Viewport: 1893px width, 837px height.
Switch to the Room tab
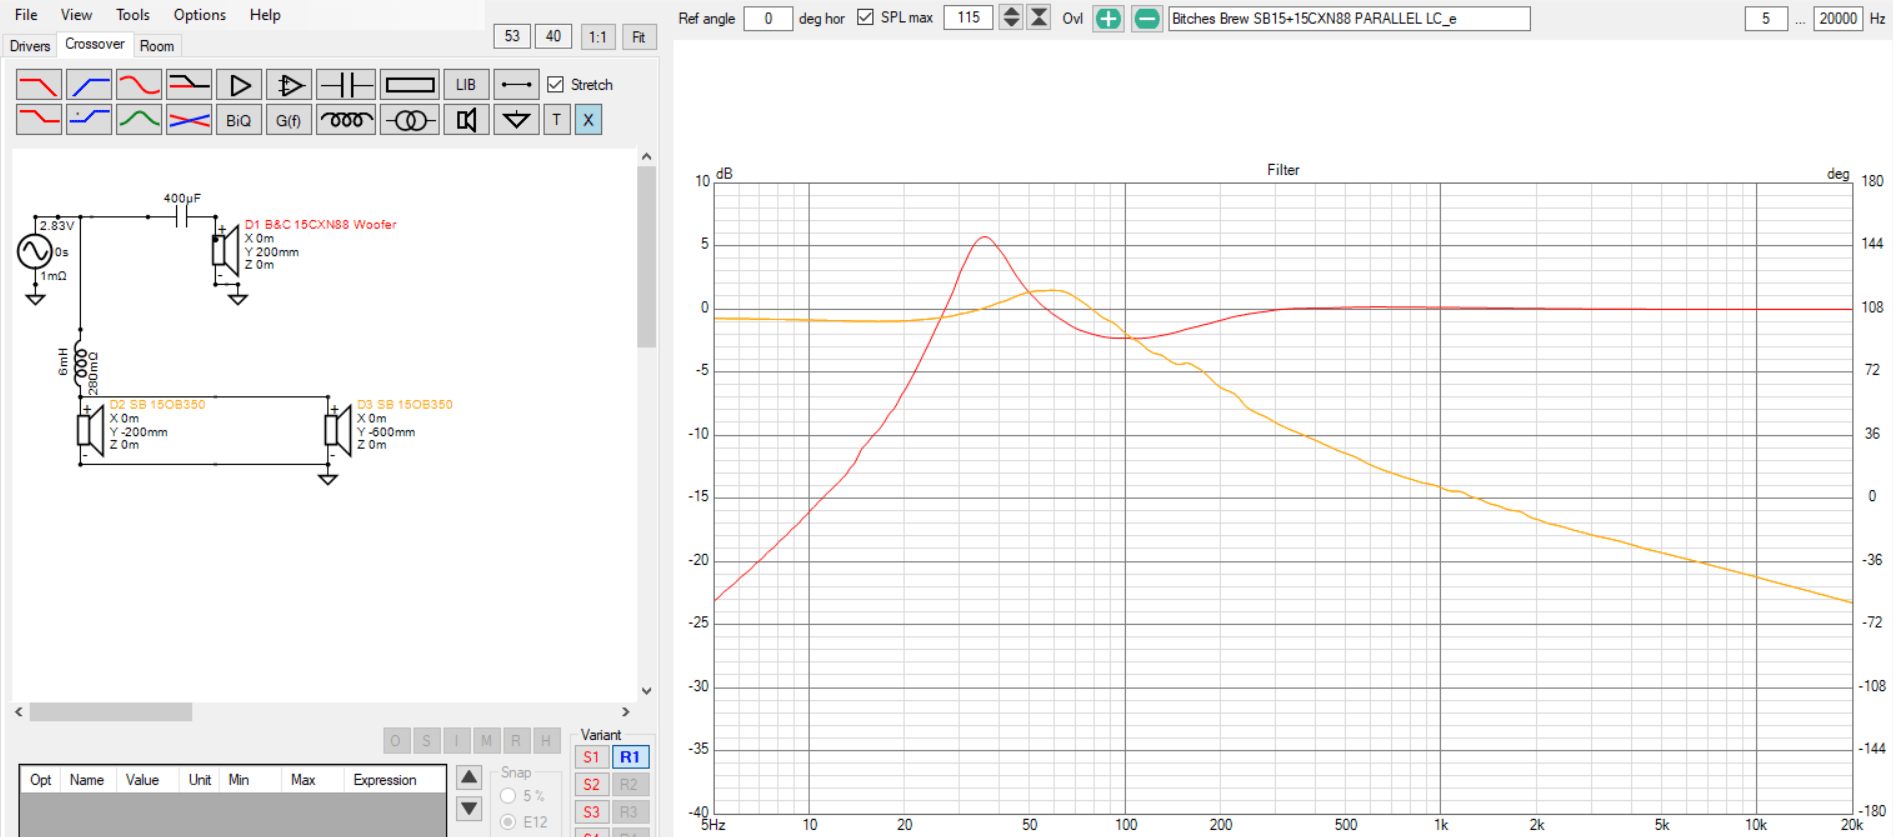(157, 46)
